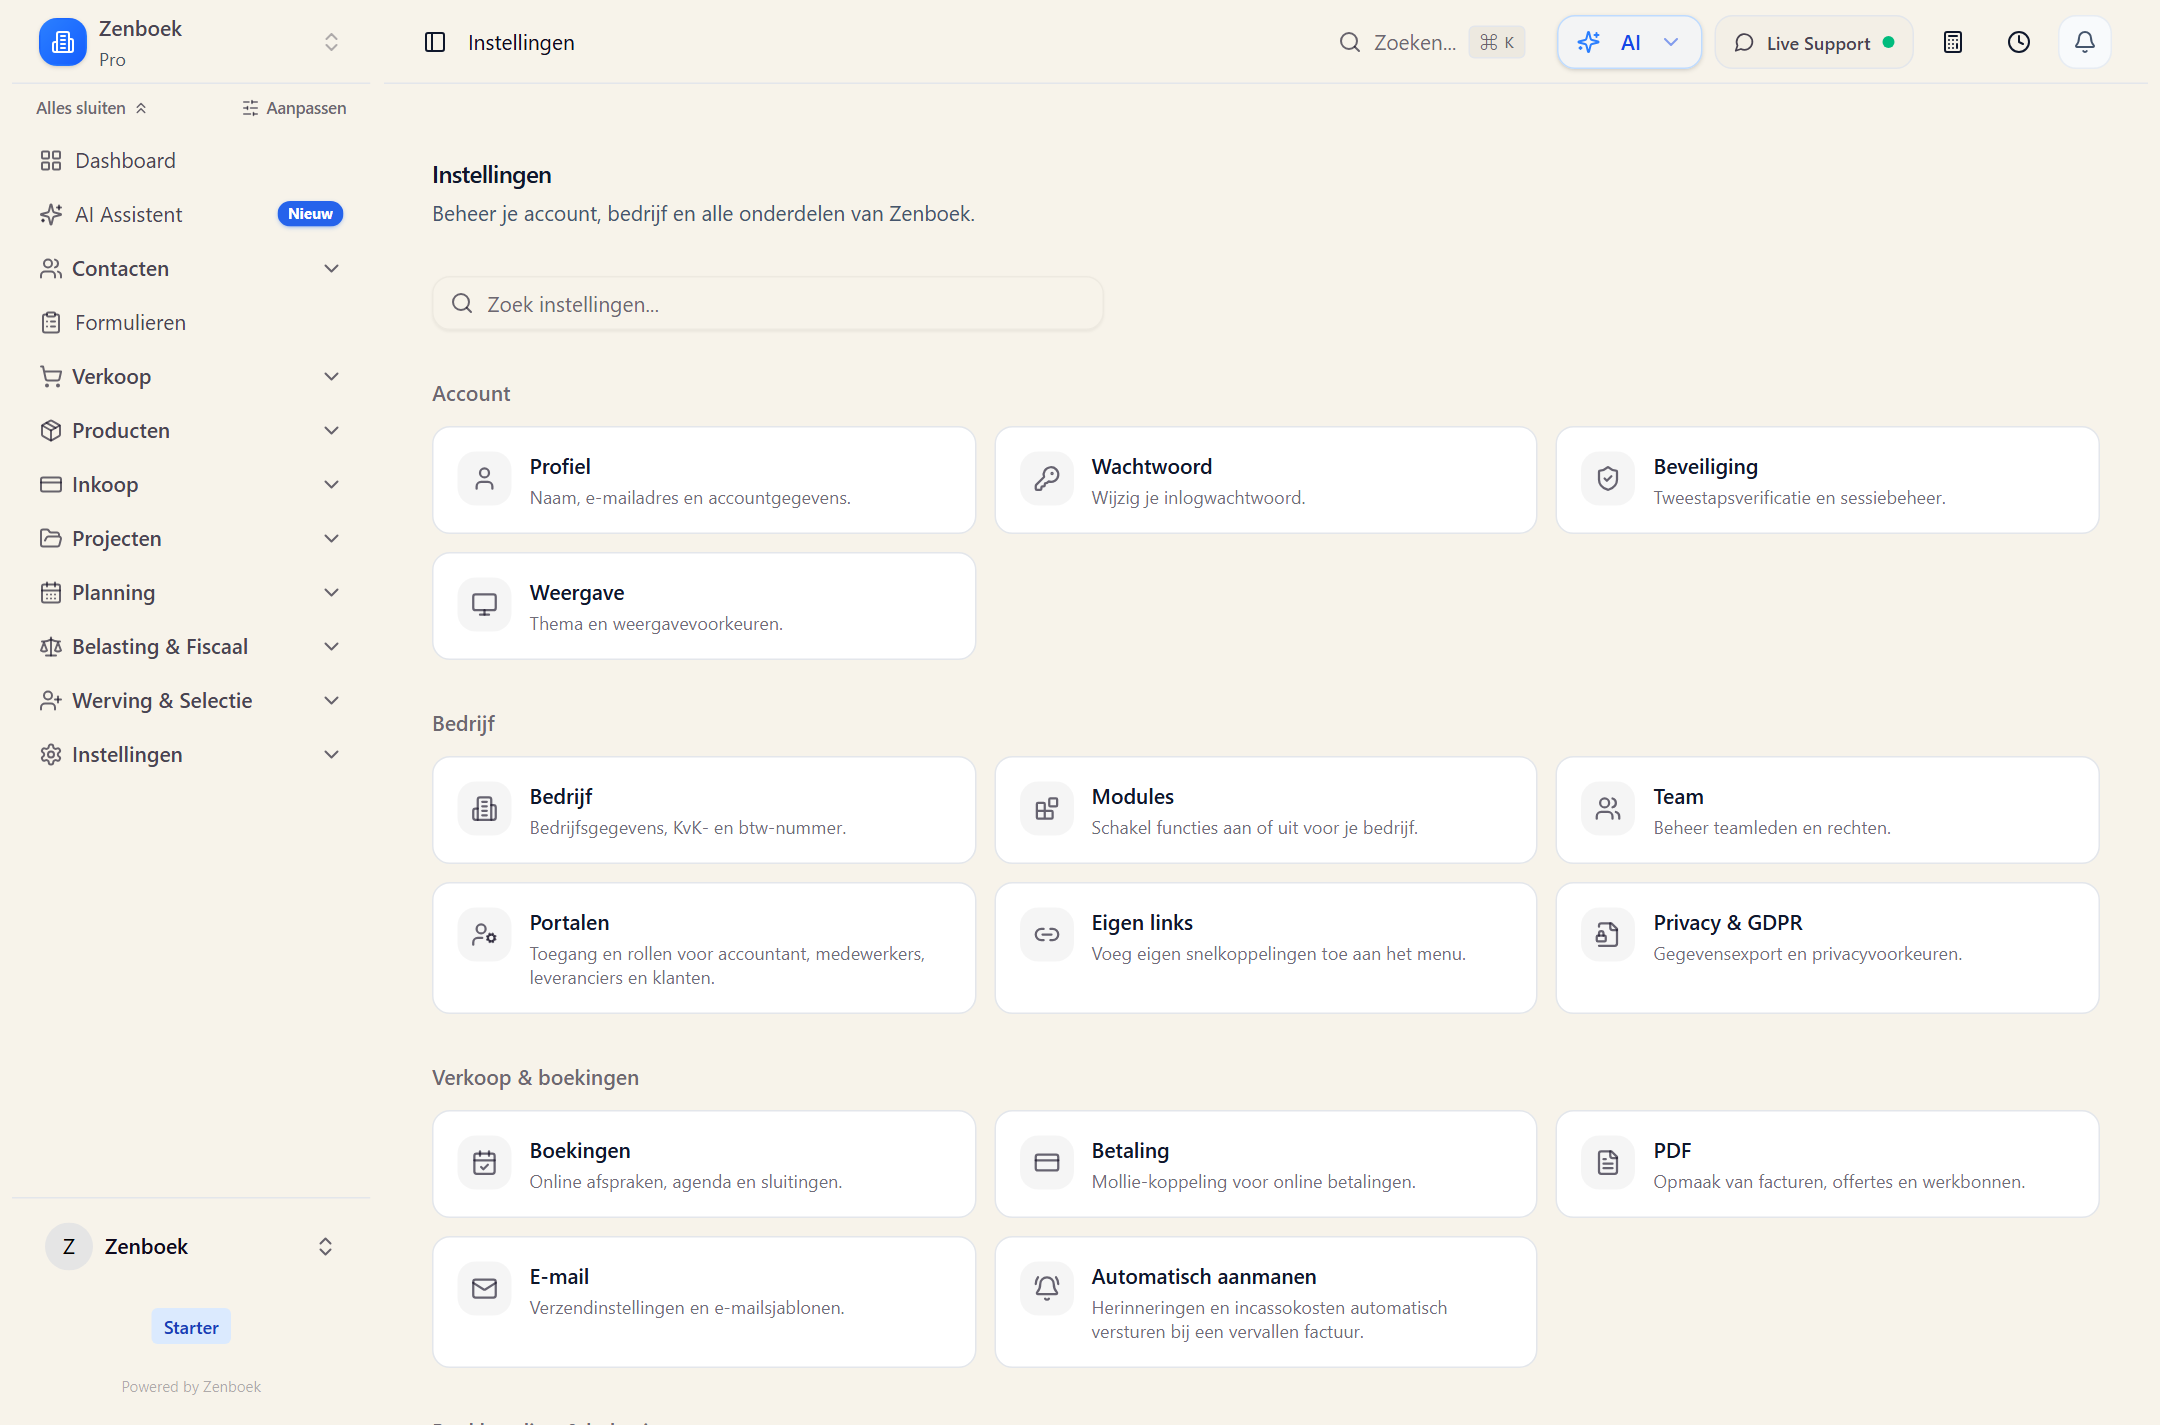The height and width of the screenshot is (1425, 2160).
Task: Expand the Contacten menu chevron
Action: 332,268
